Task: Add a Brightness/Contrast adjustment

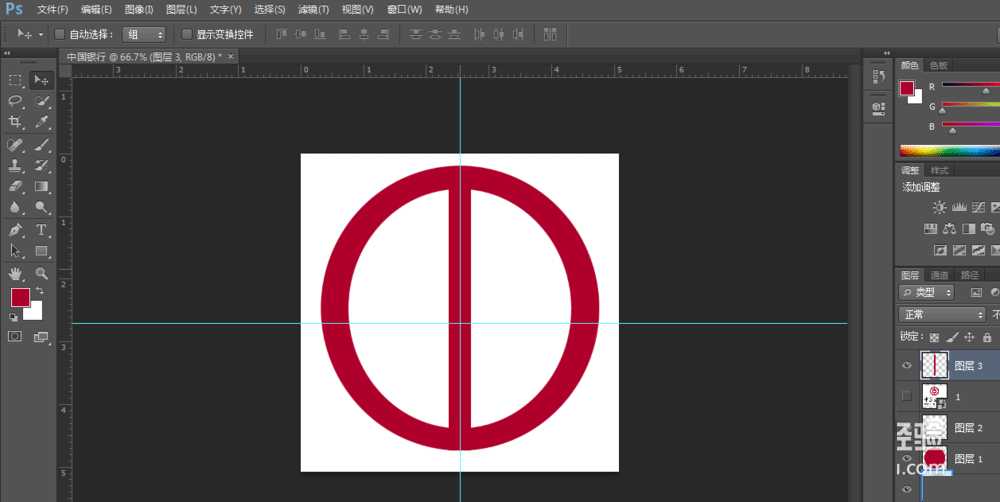Action: (x=939, y=207)
